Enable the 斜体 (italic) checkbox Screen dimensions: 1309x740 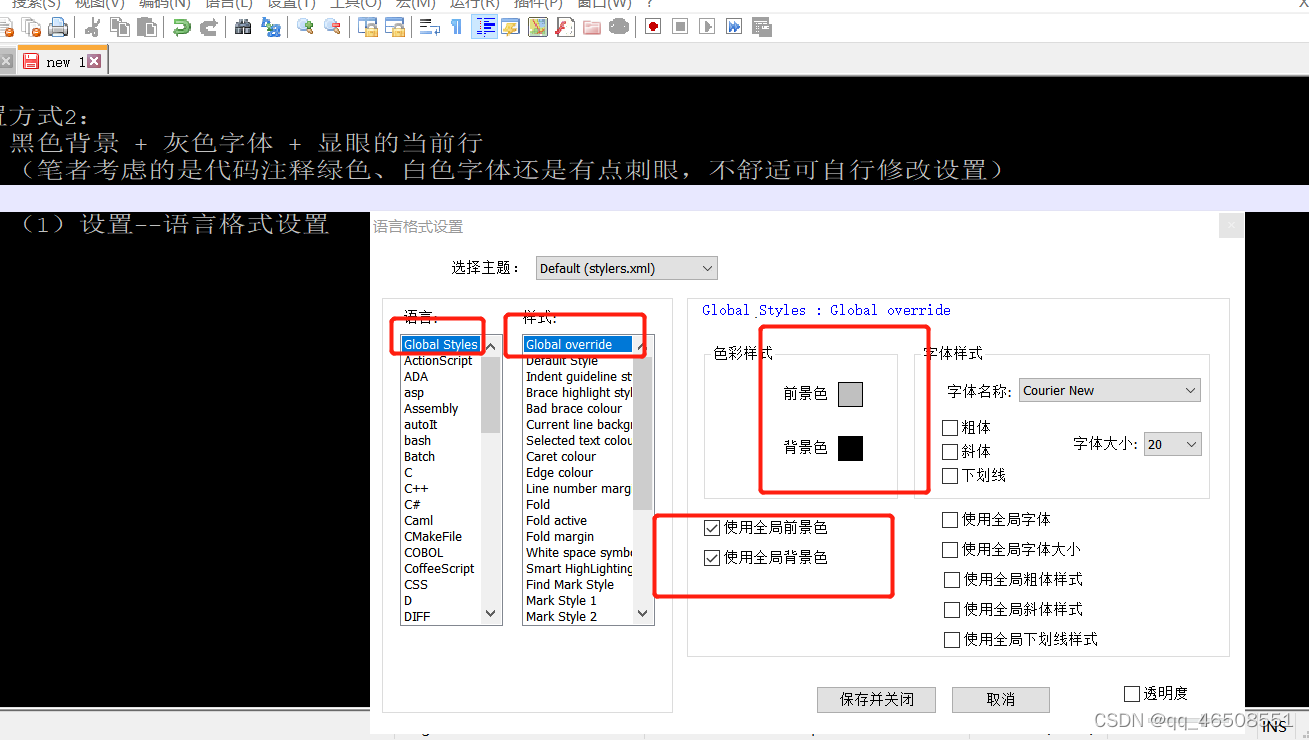coord(949,451)
